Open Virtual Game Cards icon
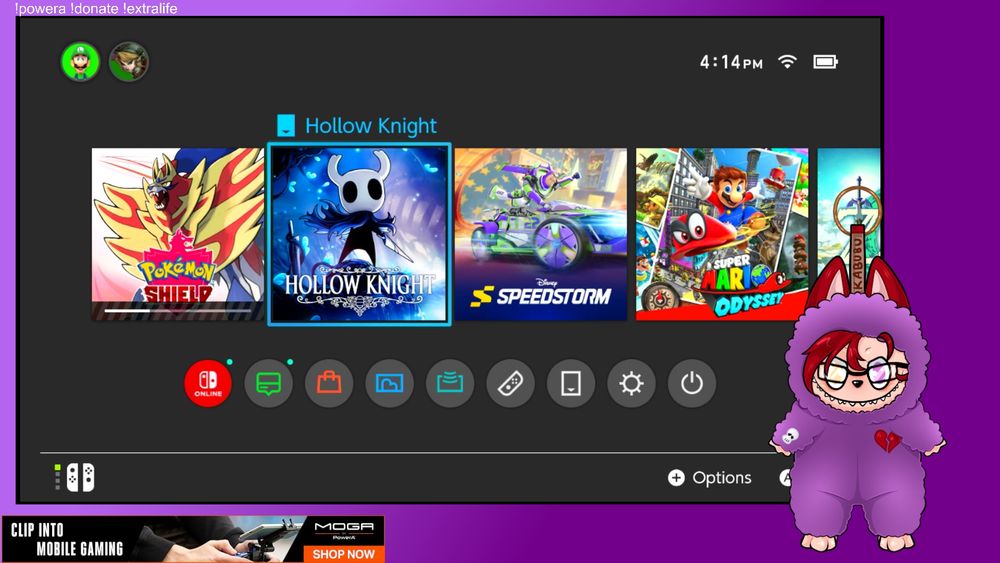 (x=571, y=383)
